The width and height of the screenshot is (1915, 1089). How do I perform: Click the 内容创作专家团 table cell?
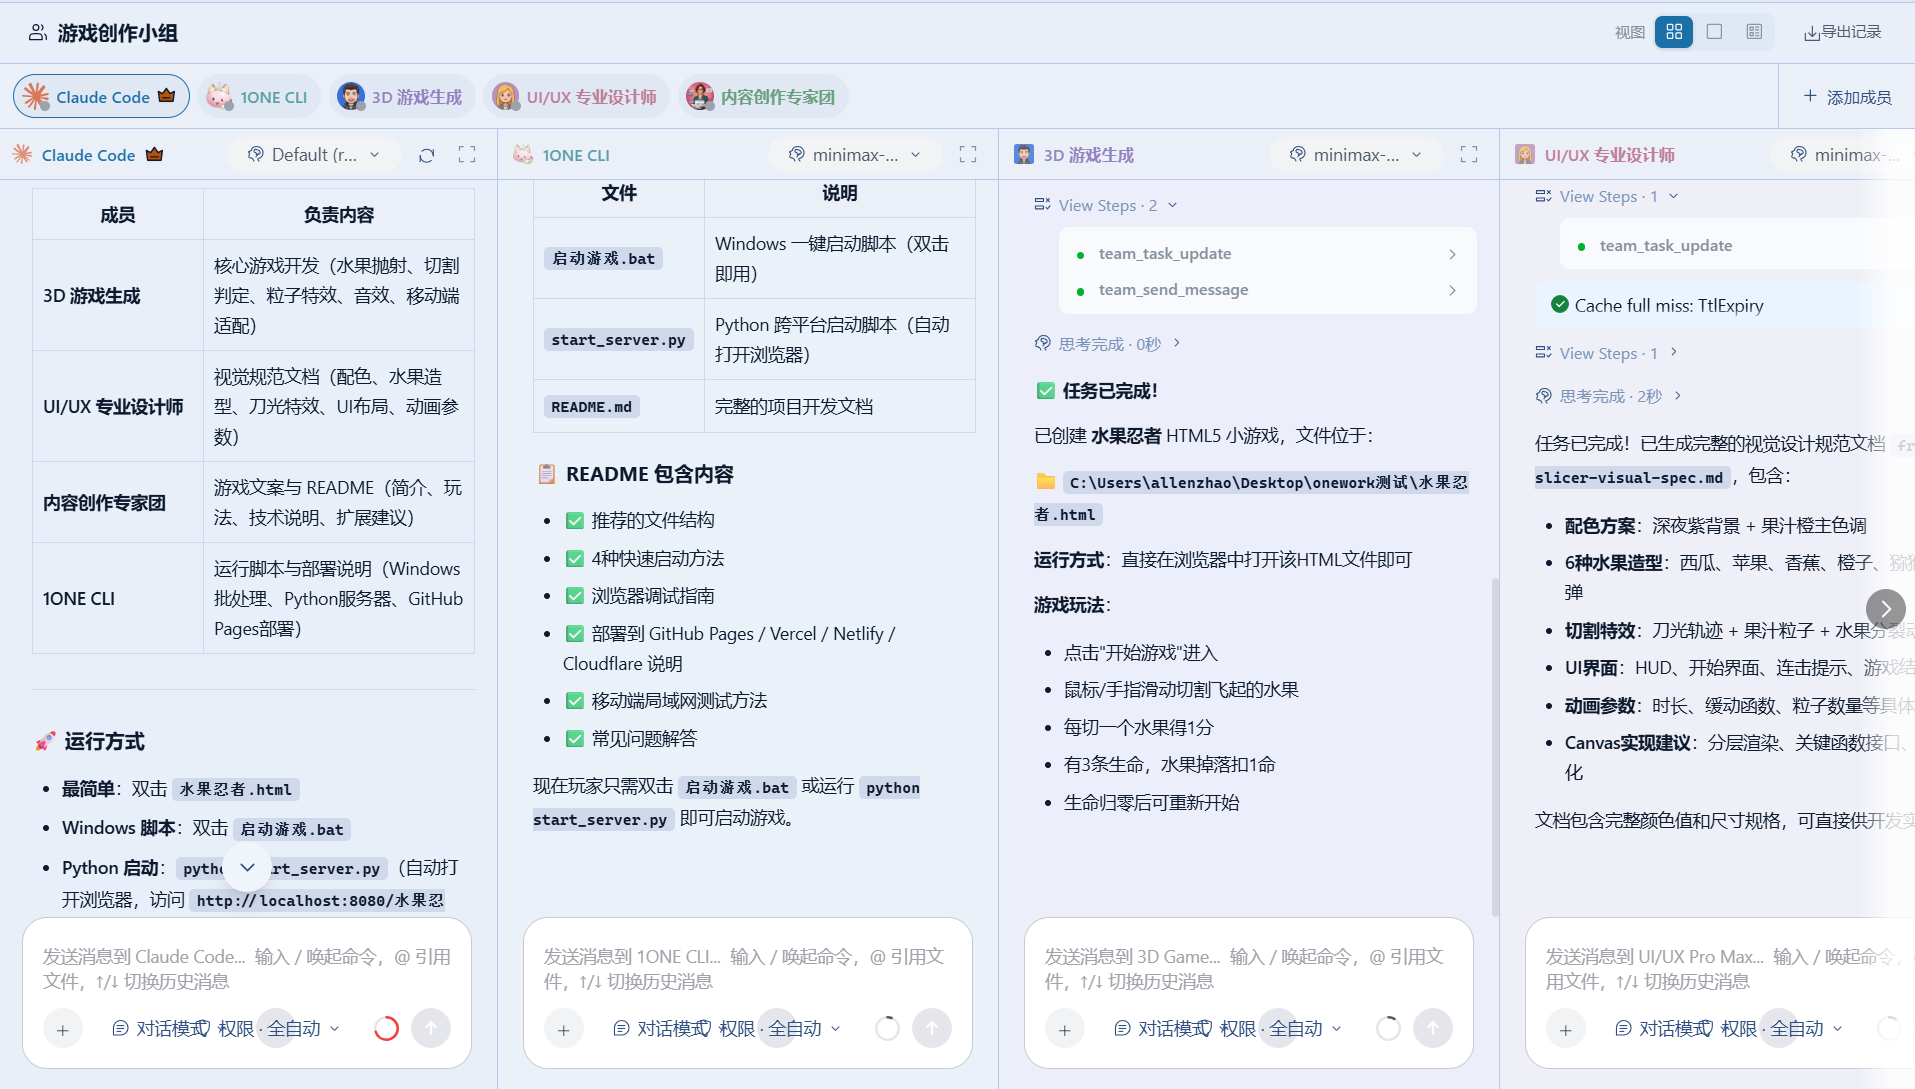[118, 502]
